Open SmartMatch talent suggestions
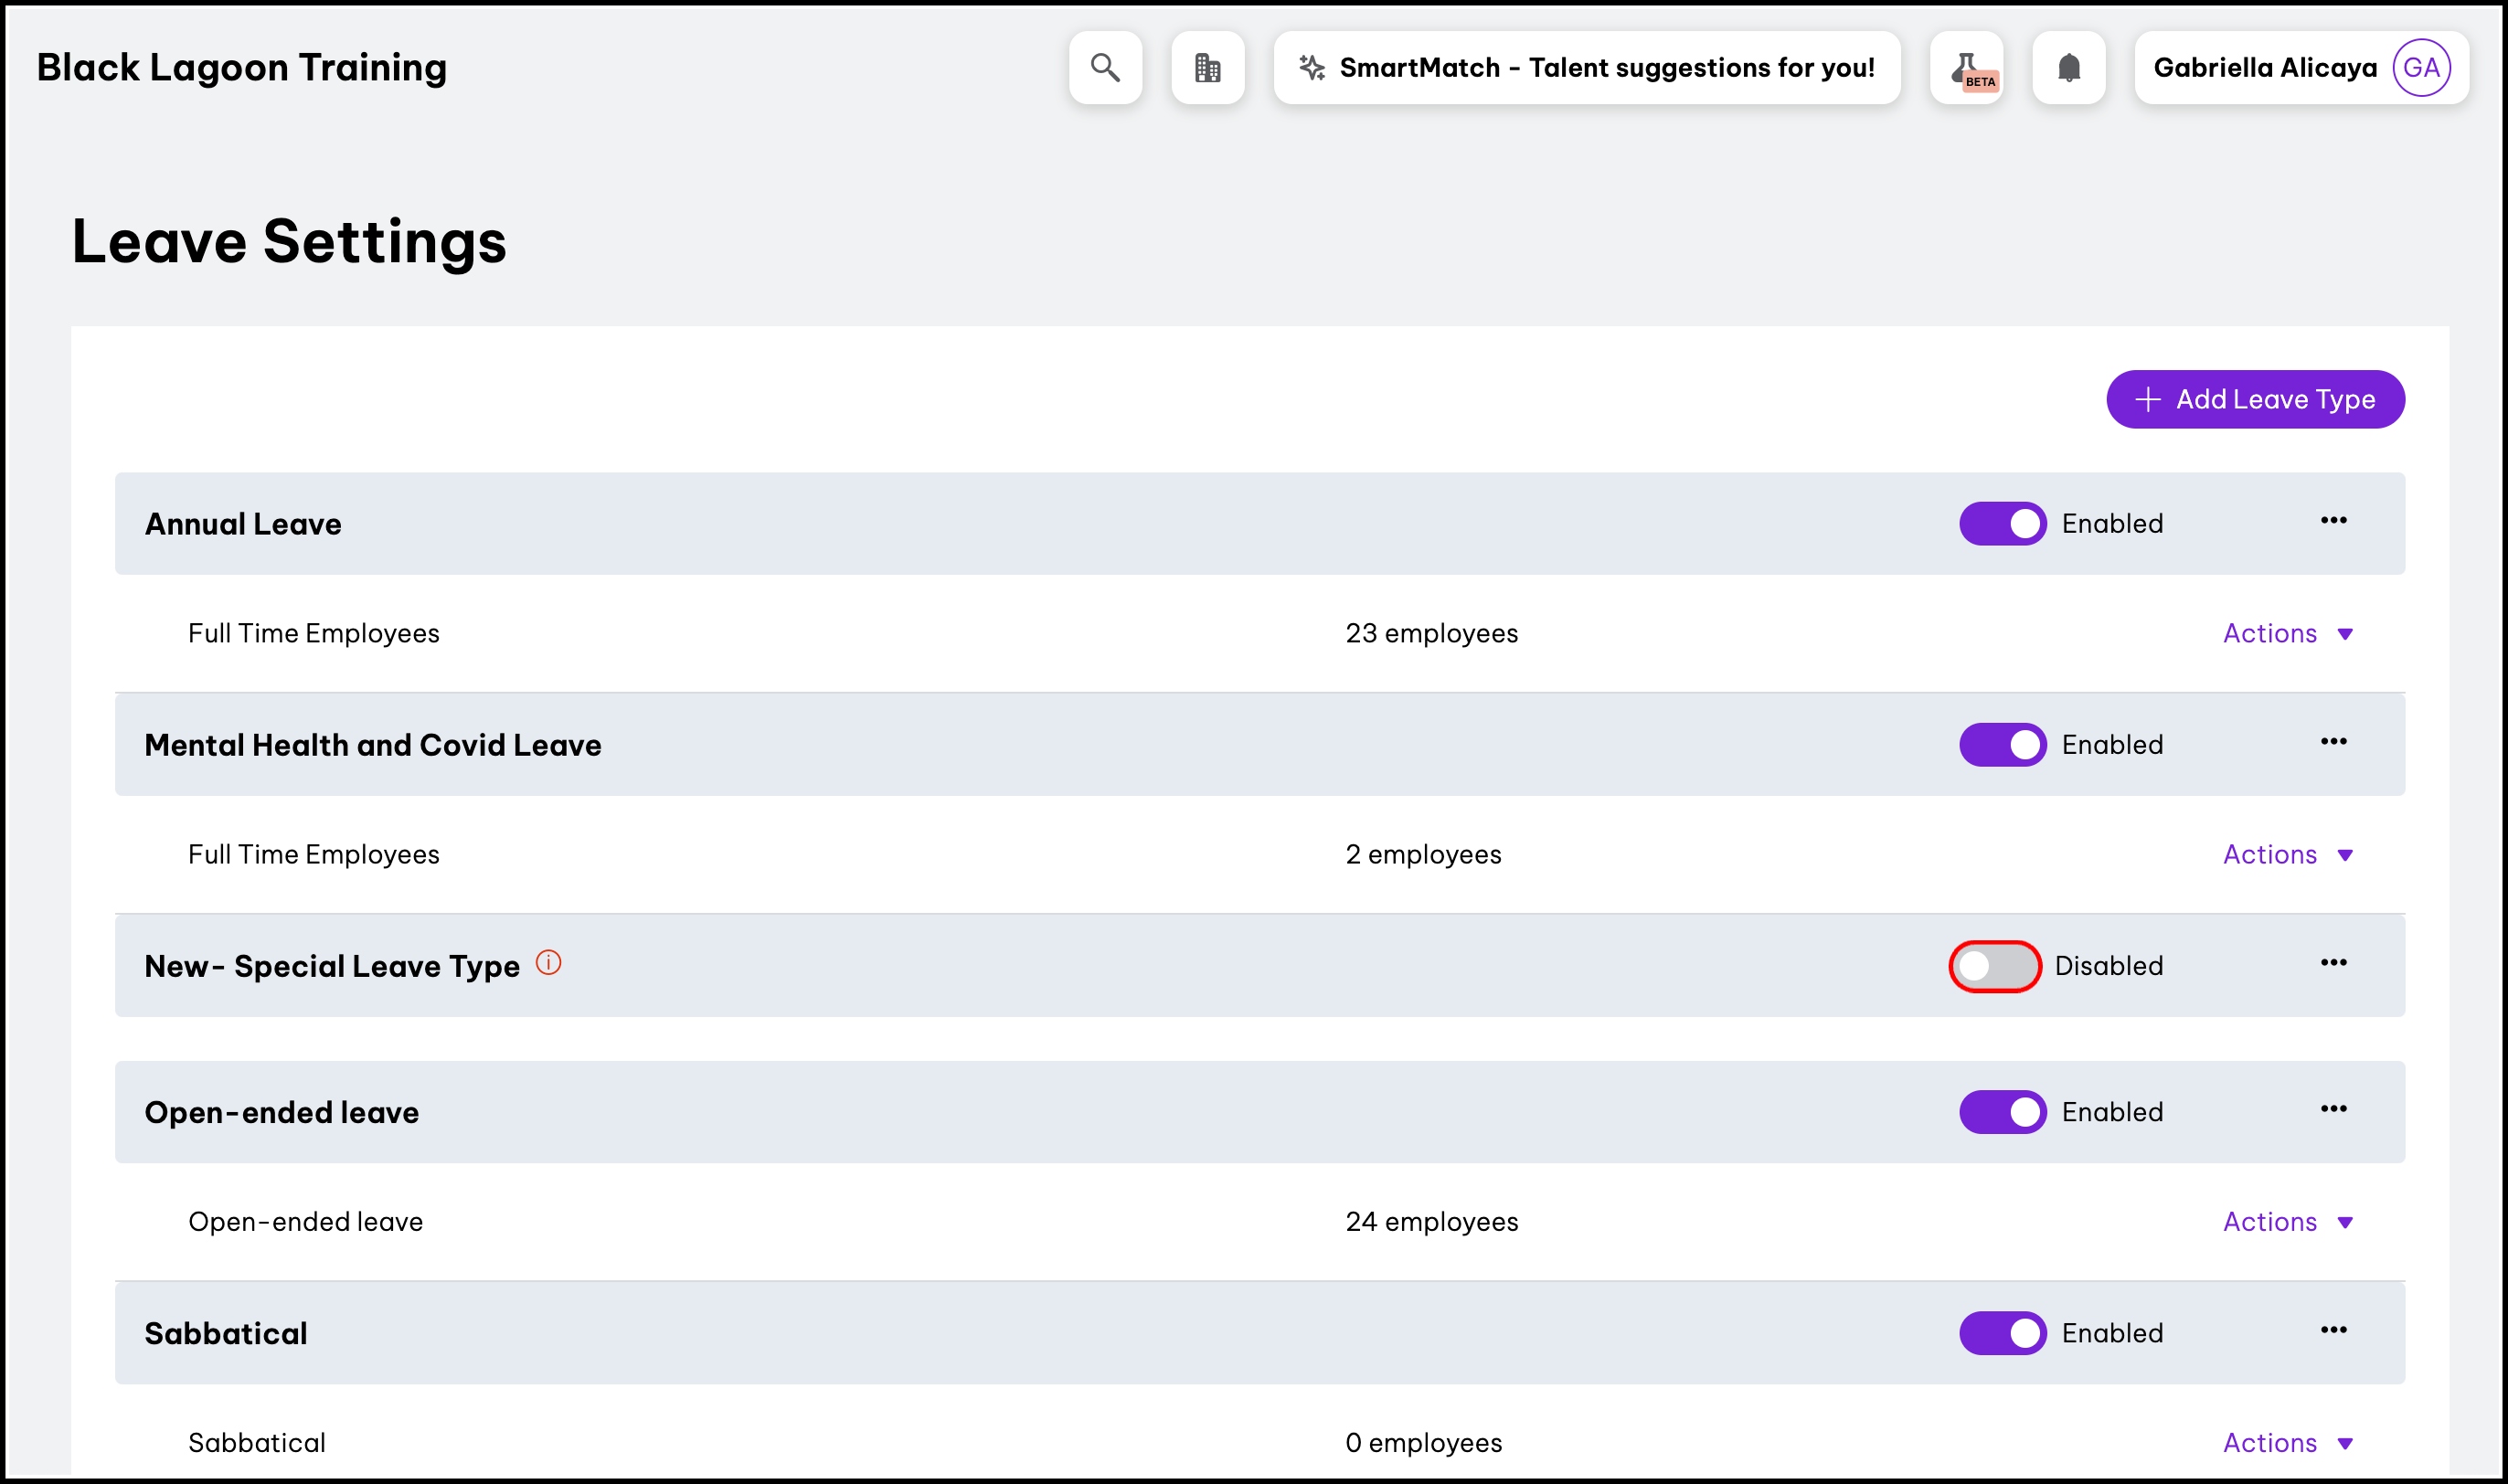Image resolution: width=2508 pixels, height=1484 pixels. (x=1587, y=67)
